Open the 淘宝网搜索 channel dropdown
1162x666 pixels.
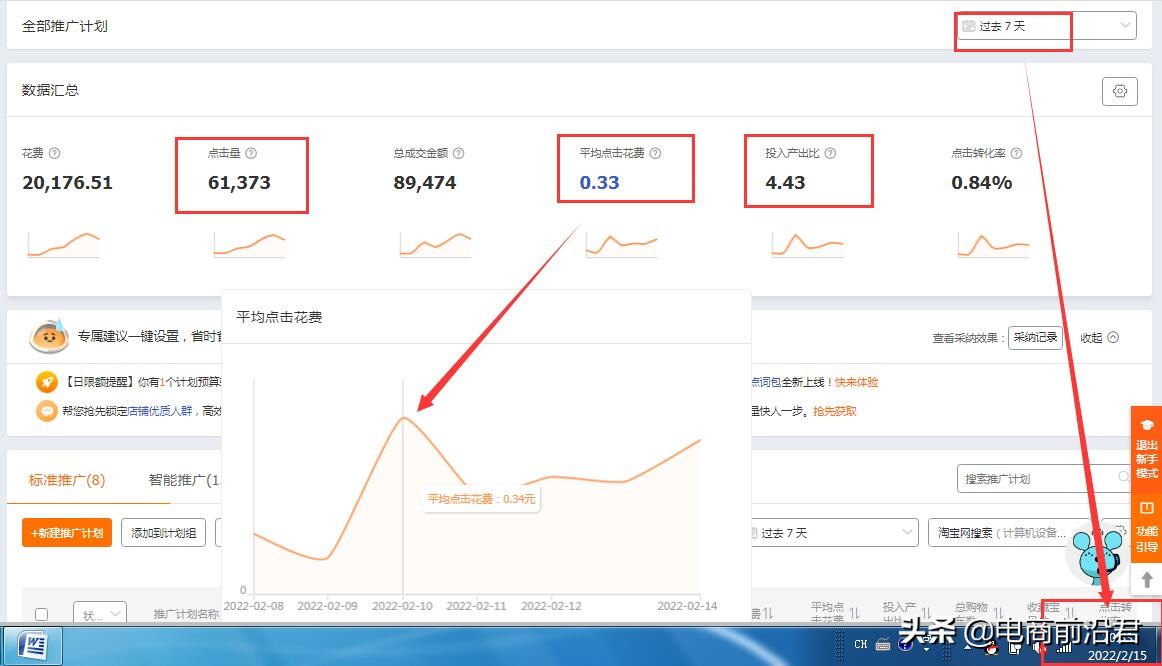tap(1000, 532)
